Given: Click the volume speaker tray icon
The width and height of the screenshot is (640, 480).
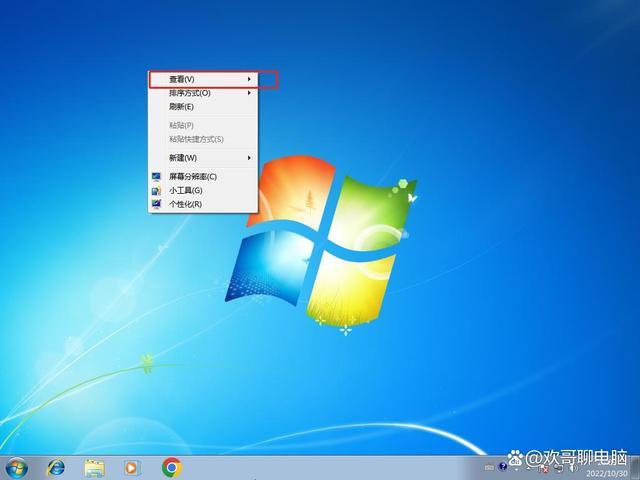Looking at the screenshot, I should point(573,468).
